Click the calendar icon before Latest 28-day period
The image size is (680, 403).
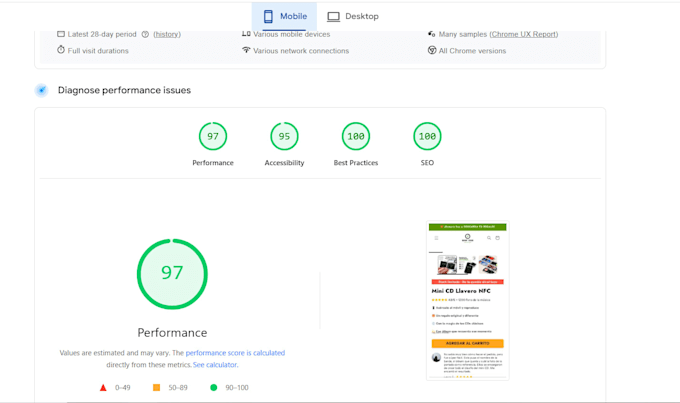(x=61, y=34)
